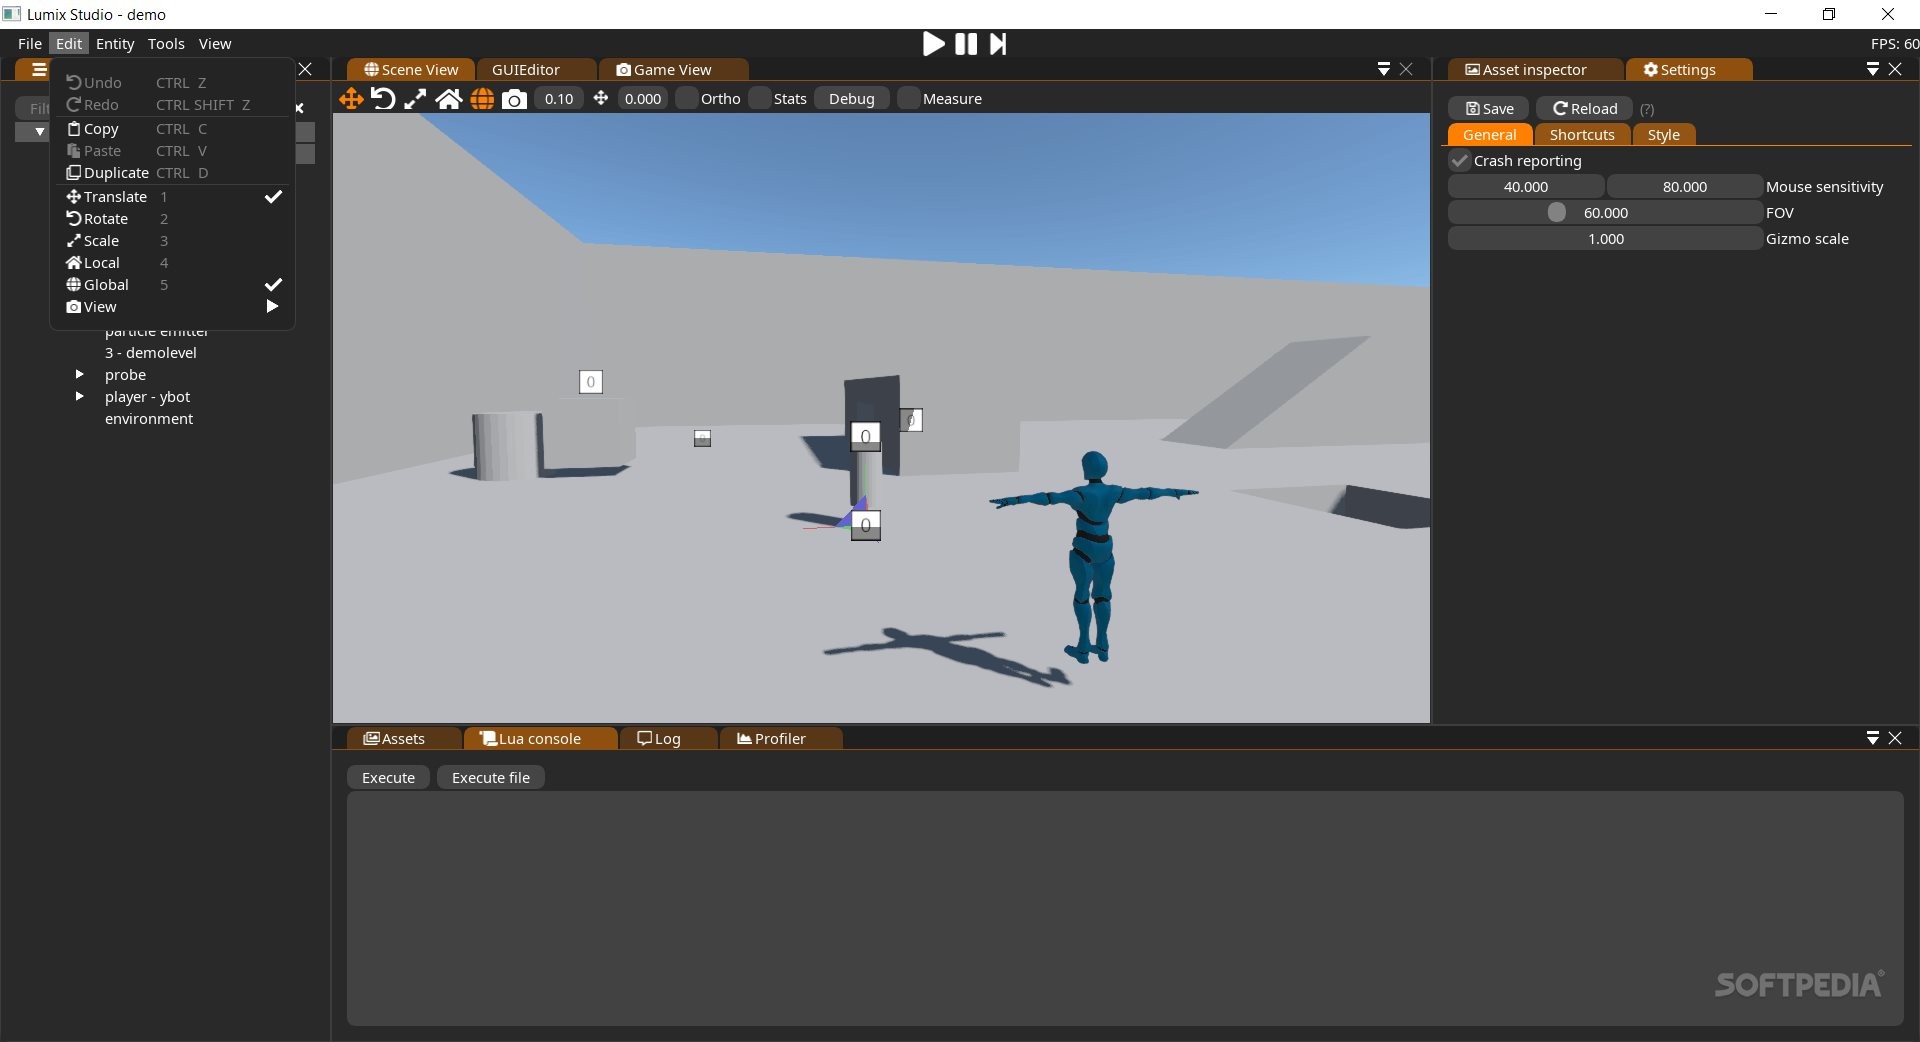Click the Next frame button
The image size is (1920, 1042).
coord(998,43)
